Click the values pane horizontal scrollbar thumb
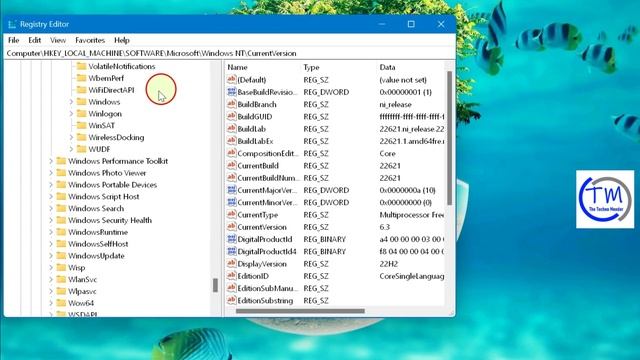Image resolution: width=640 pixels, height=360 pixels. 300,311
